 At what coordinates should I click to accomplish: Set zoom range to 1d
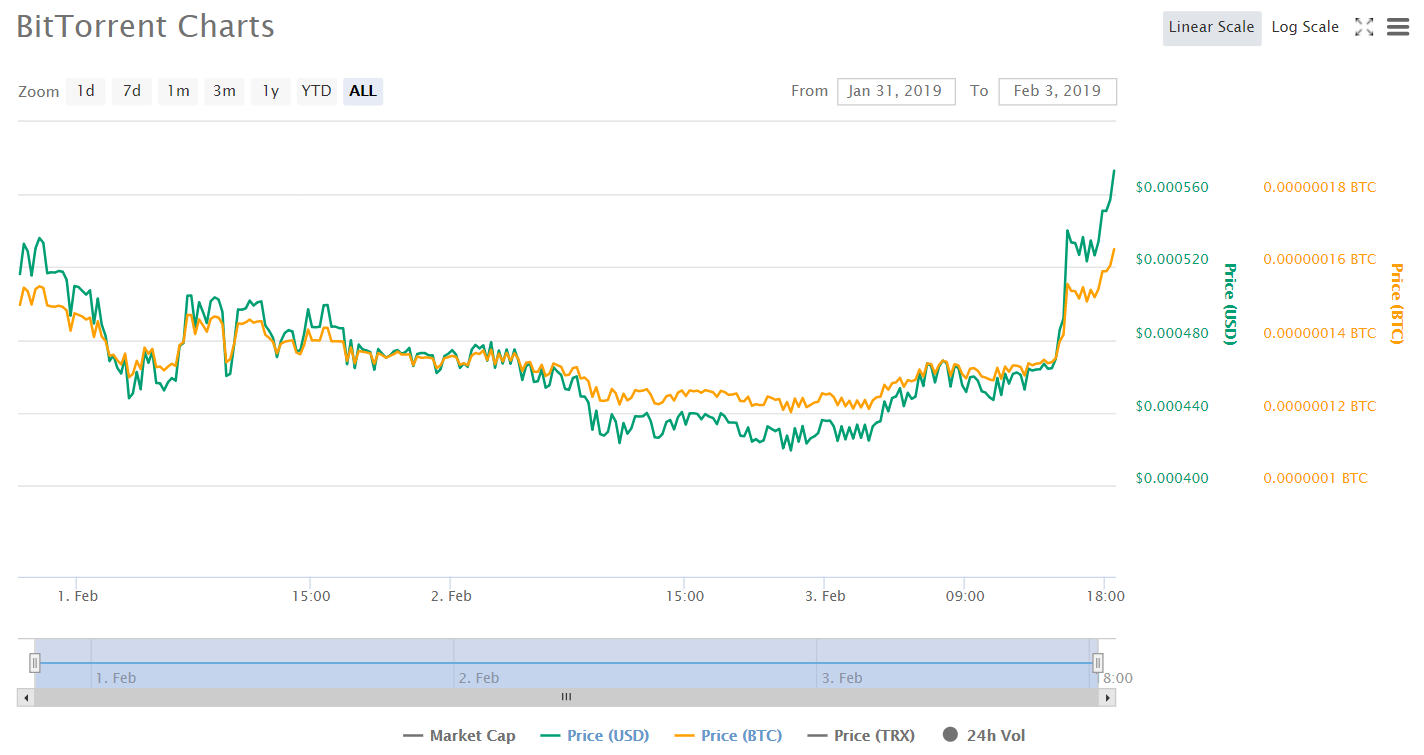tap(86, 91)
